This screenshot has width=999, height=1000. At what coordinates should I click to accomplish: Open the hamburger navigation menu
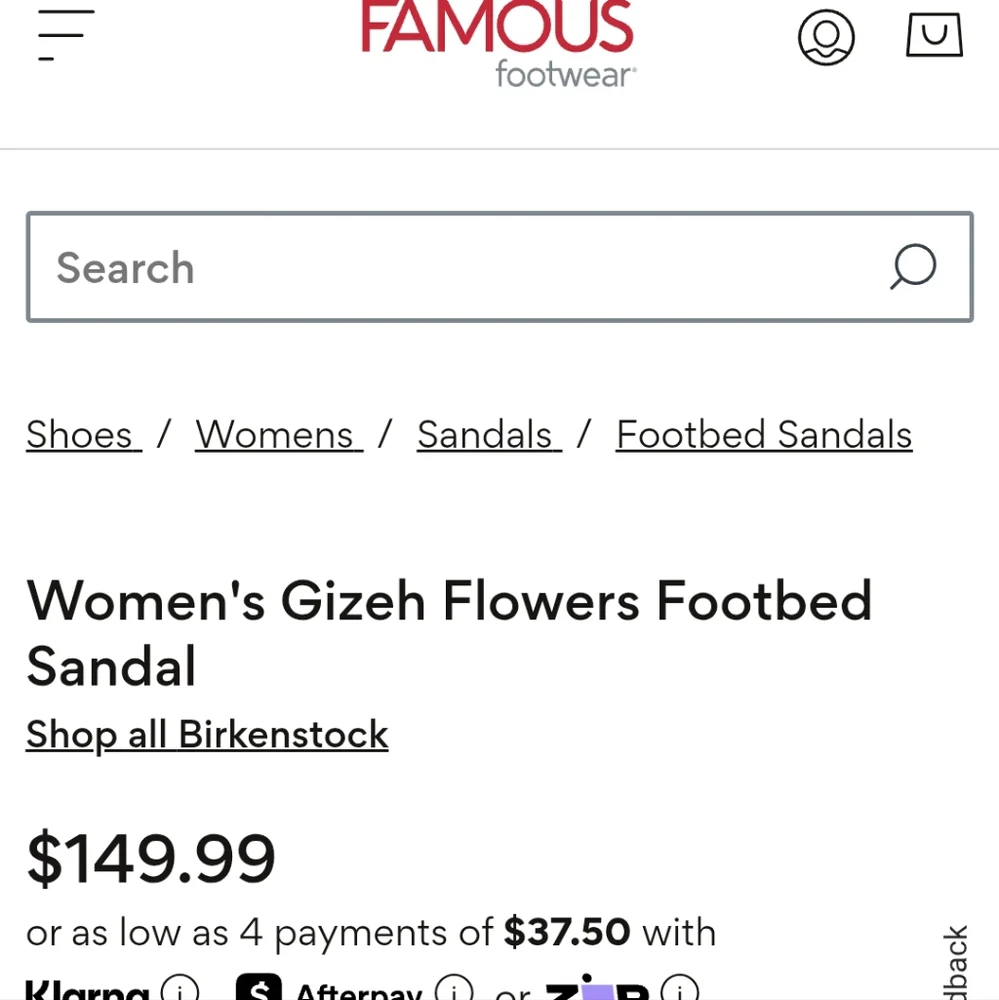[62, 33]
